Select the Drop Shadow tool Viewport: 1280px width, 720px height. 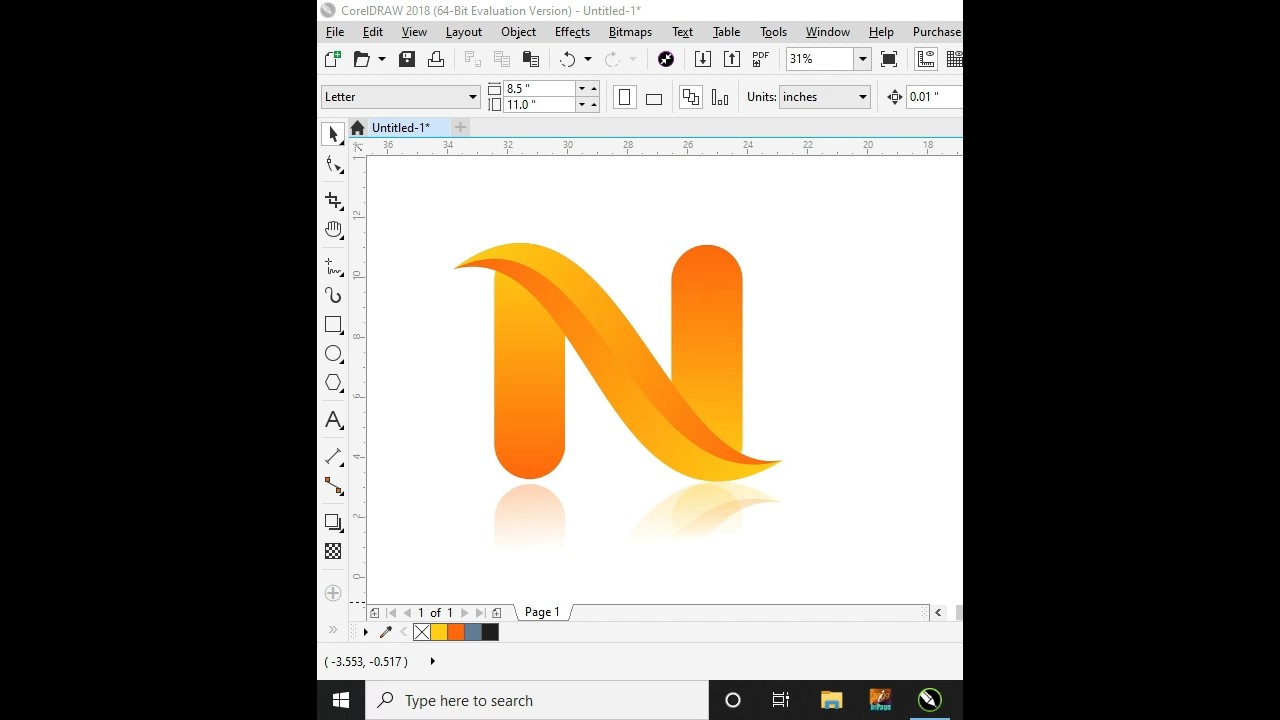pos(334,522)
